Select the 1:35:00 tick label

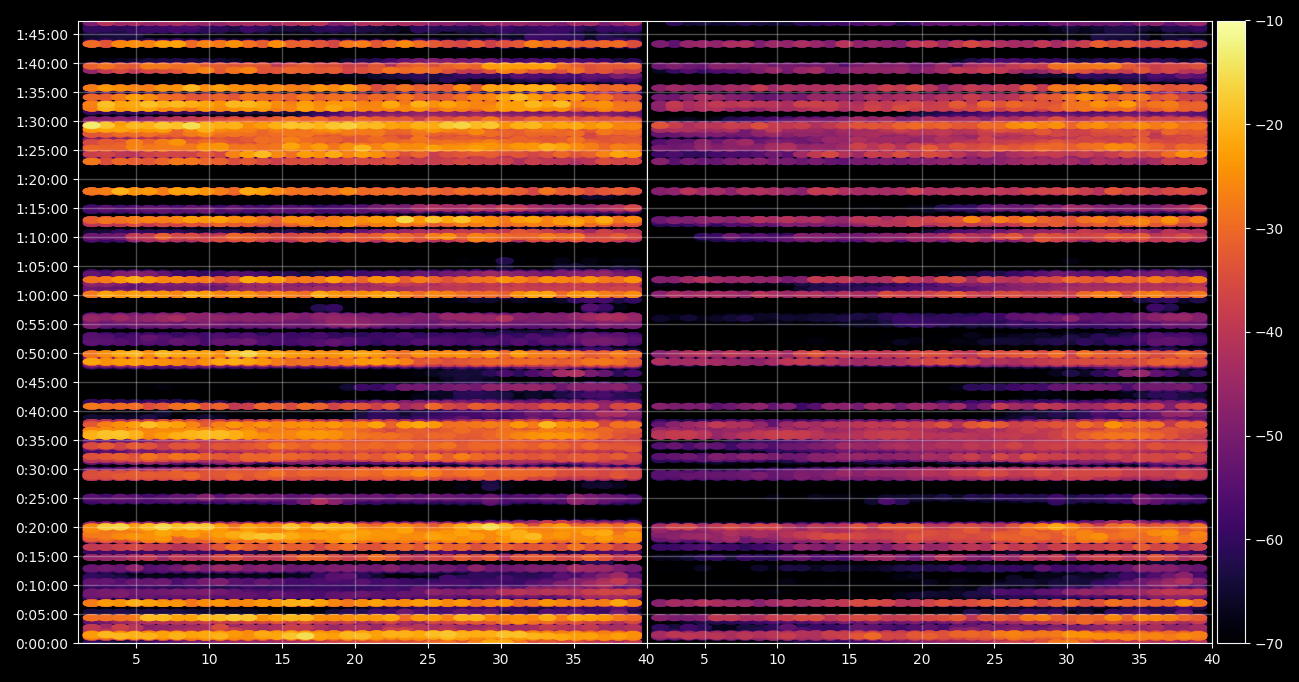point(42,92)
